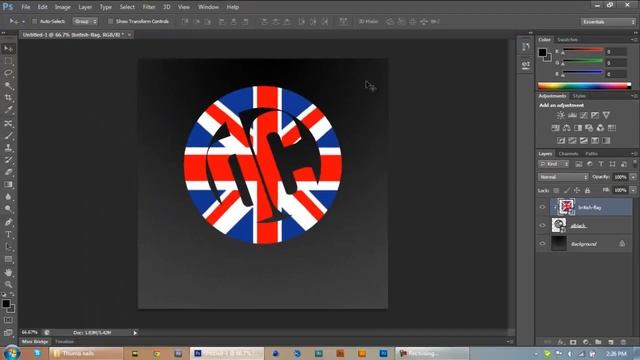Switch to the Paths tab
The height and width of the screenshot is (360, 640).
pos(591,154)
